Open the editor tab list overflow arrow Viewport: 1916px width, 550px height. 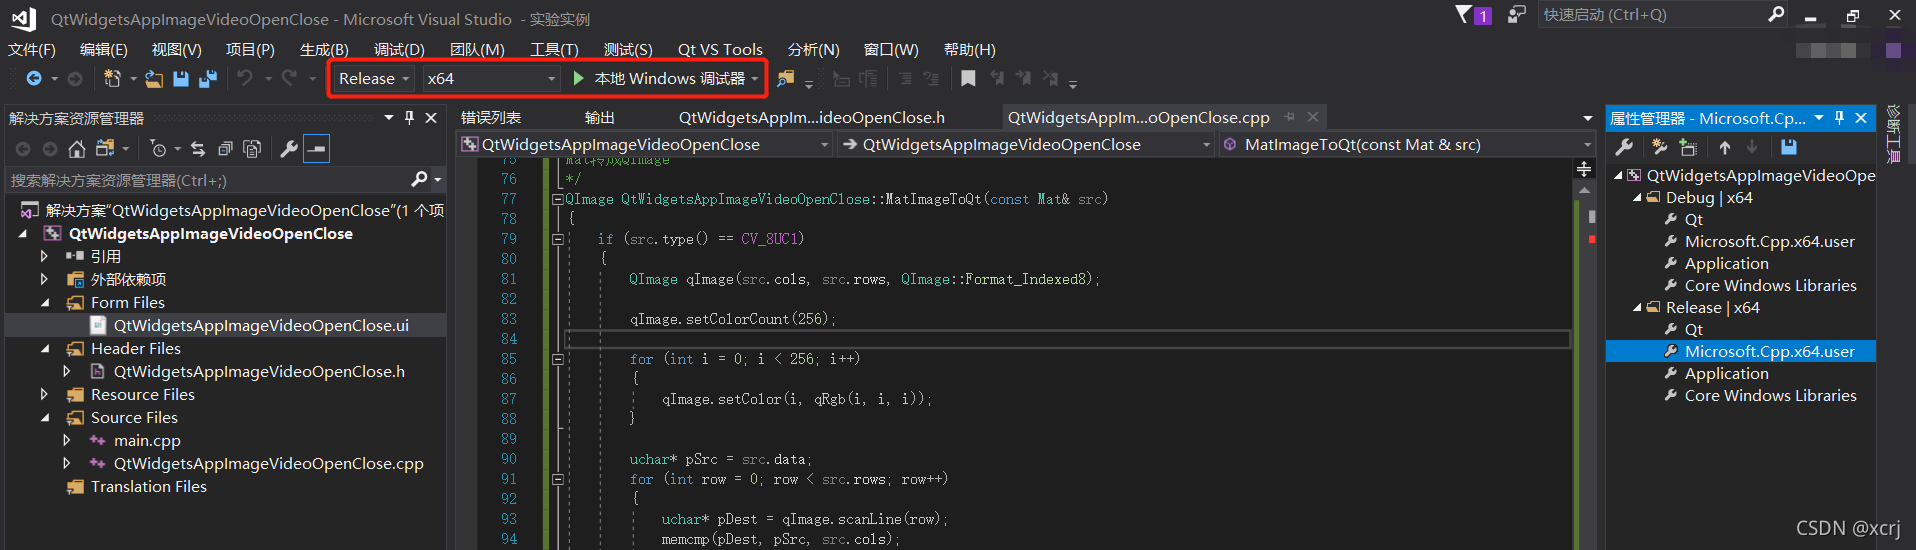pos(1587,118)
